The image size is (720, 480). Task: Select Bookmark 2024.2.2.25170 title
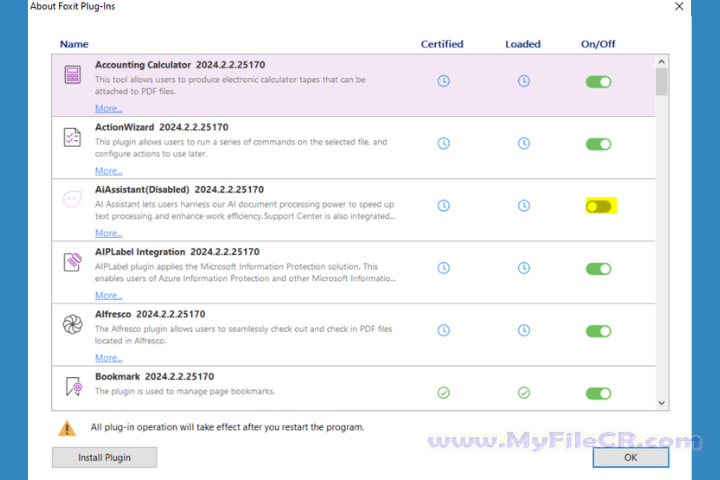[154, 377]
